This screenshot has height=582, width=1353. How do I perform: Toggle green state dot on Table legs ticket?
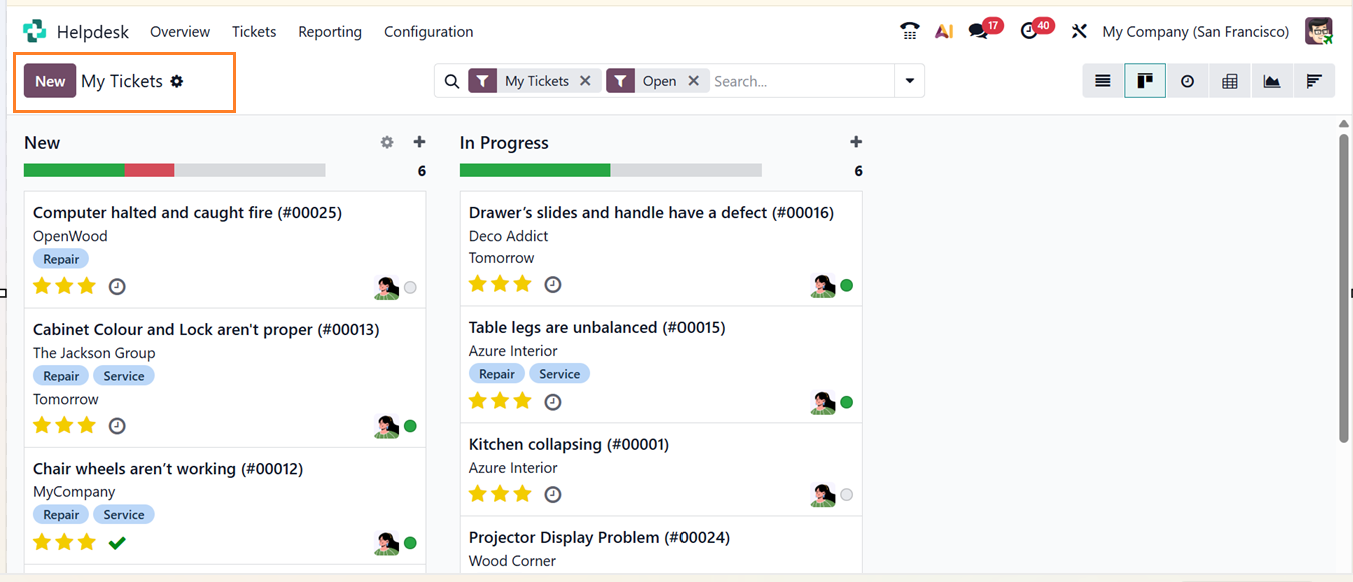point(847,402)
